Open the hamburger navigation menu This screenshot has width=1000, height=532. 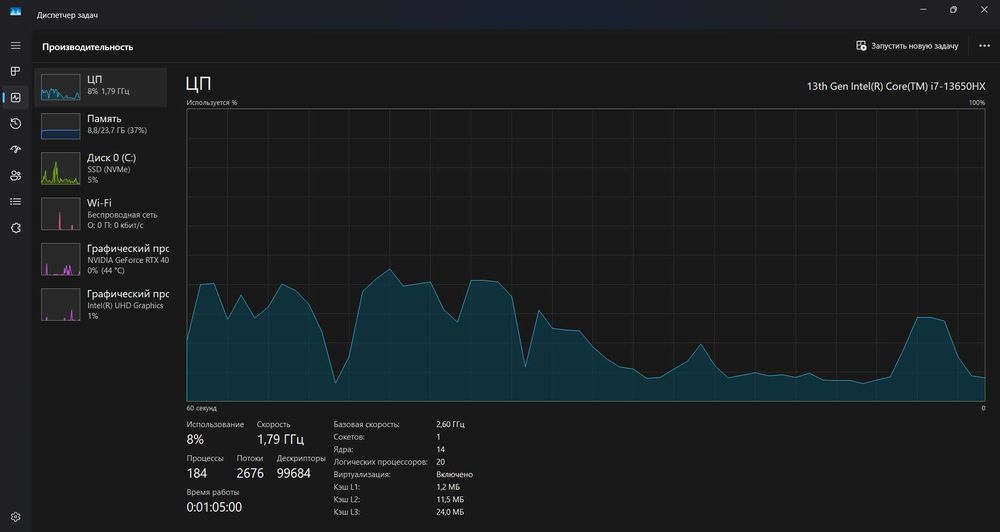click(15, 46)
